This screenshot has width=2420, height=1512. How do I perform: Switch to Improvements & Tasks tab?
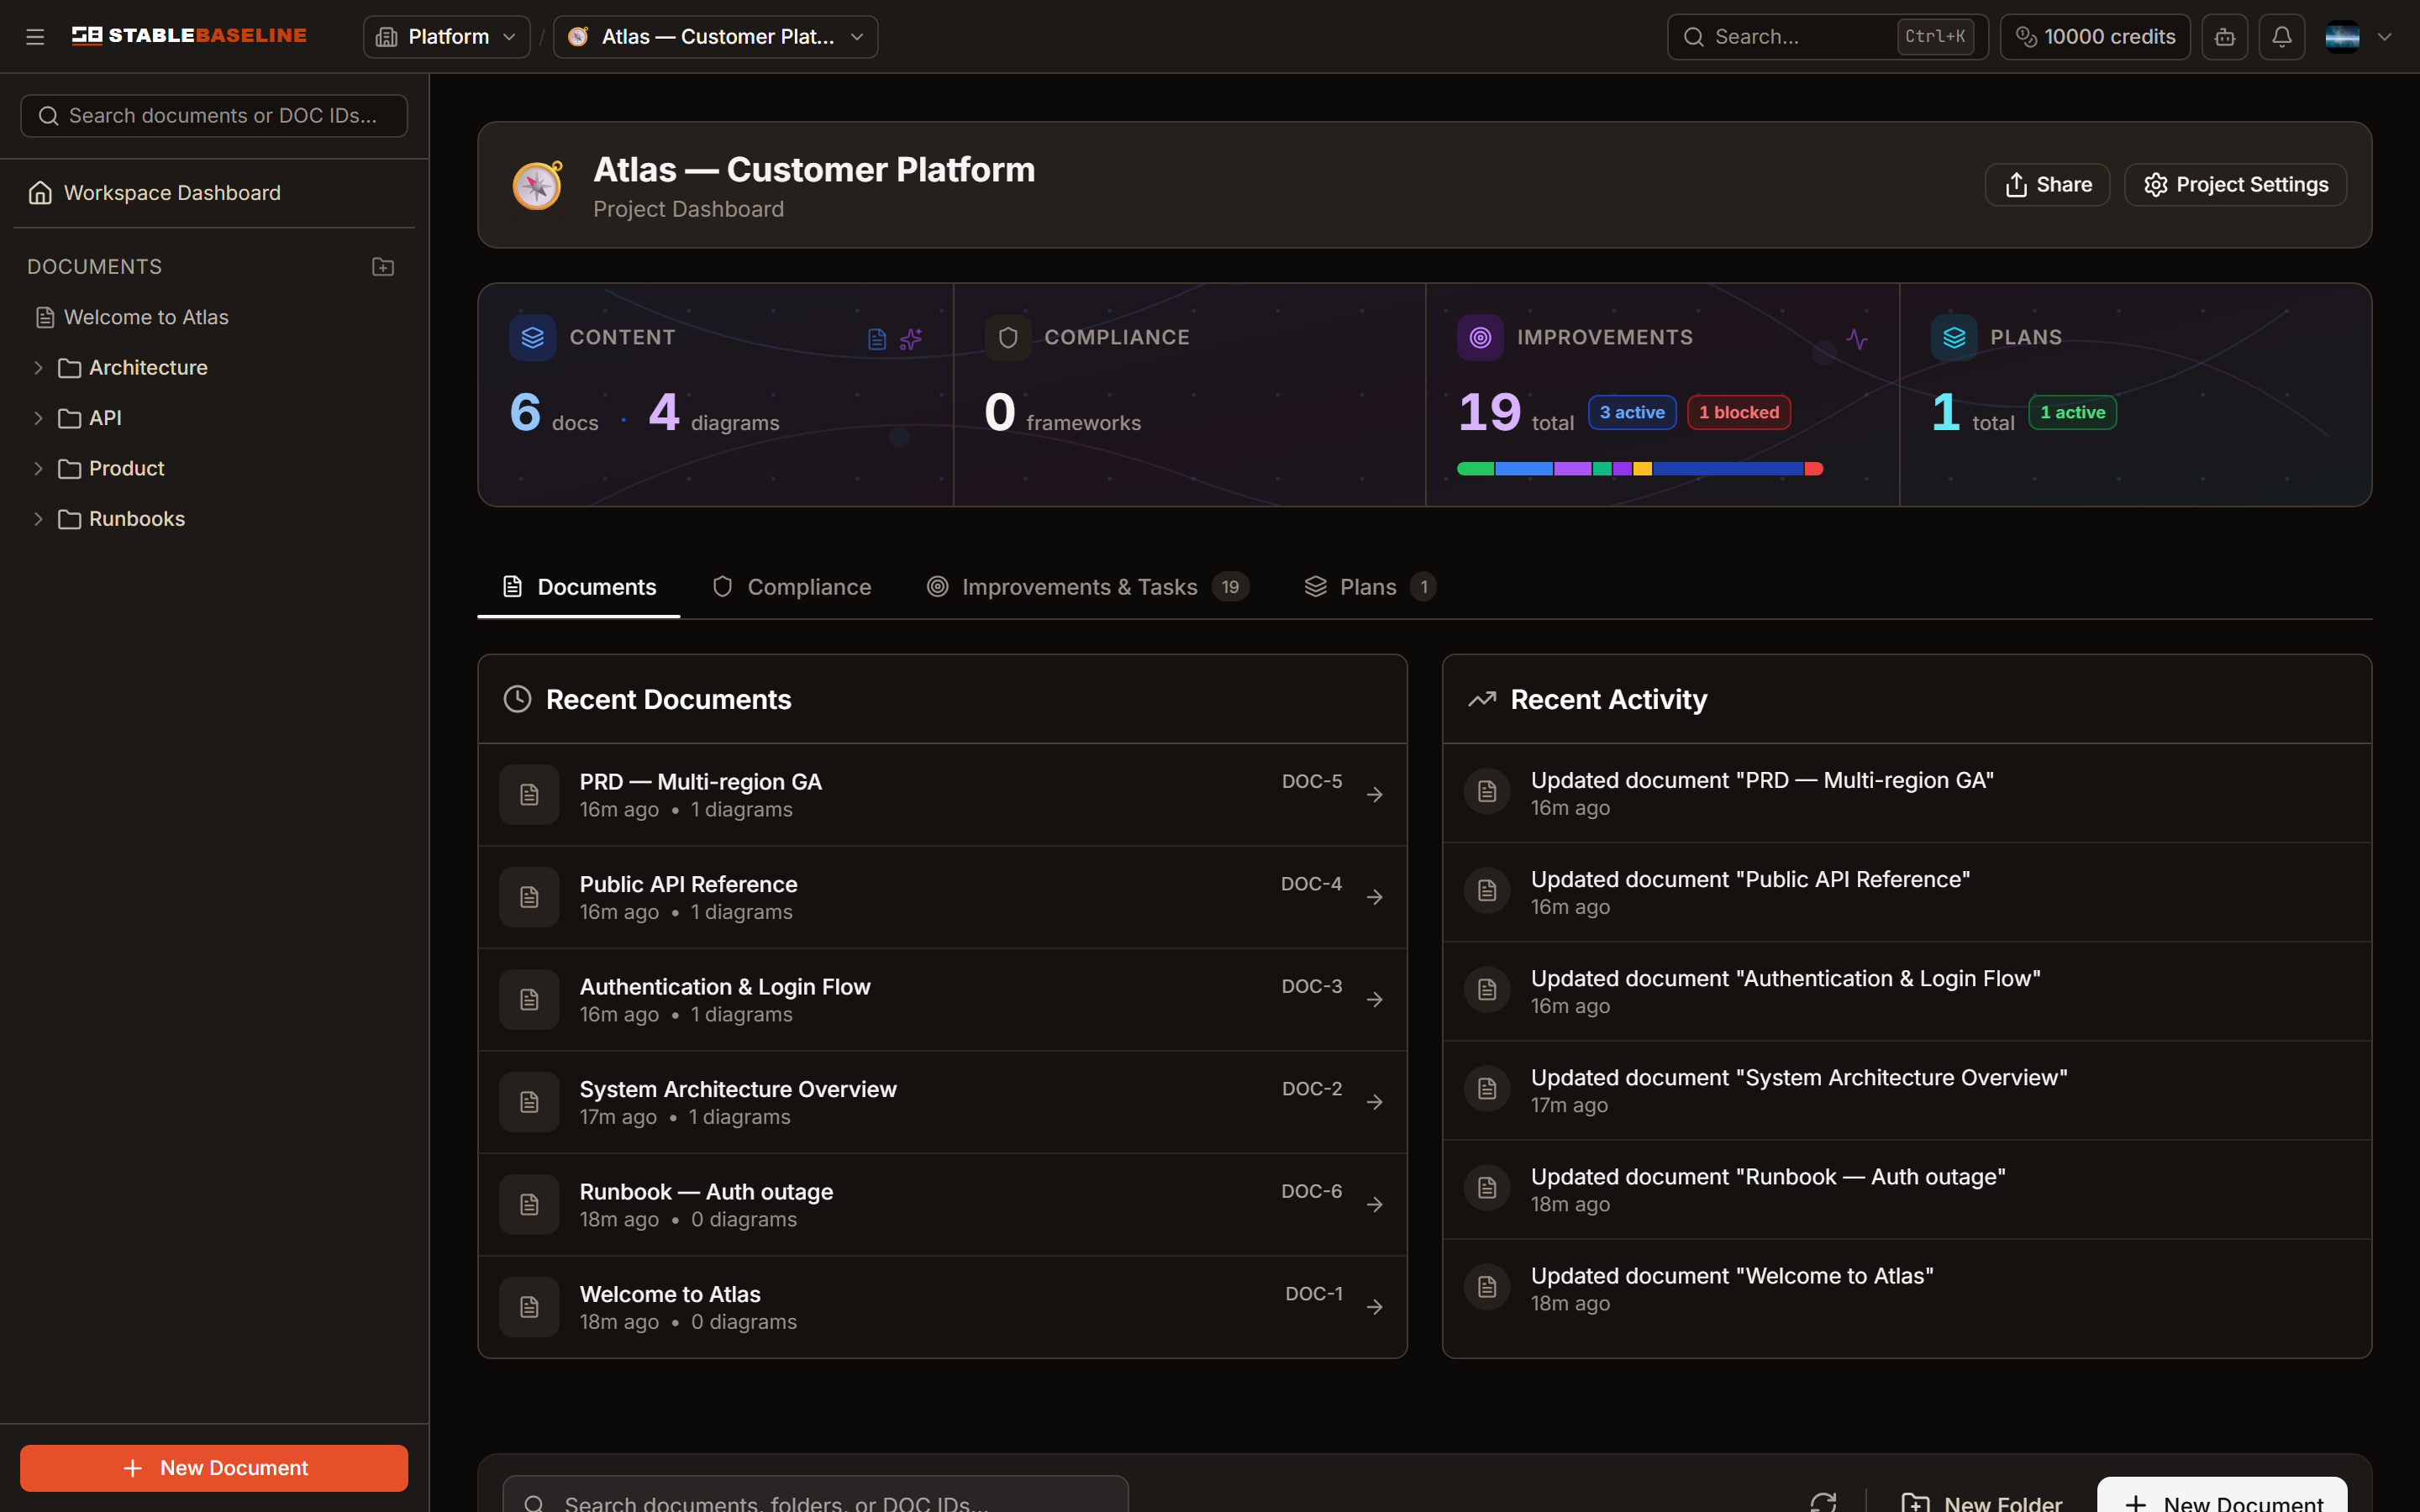pyautogui.click(x=1087, y=587)
